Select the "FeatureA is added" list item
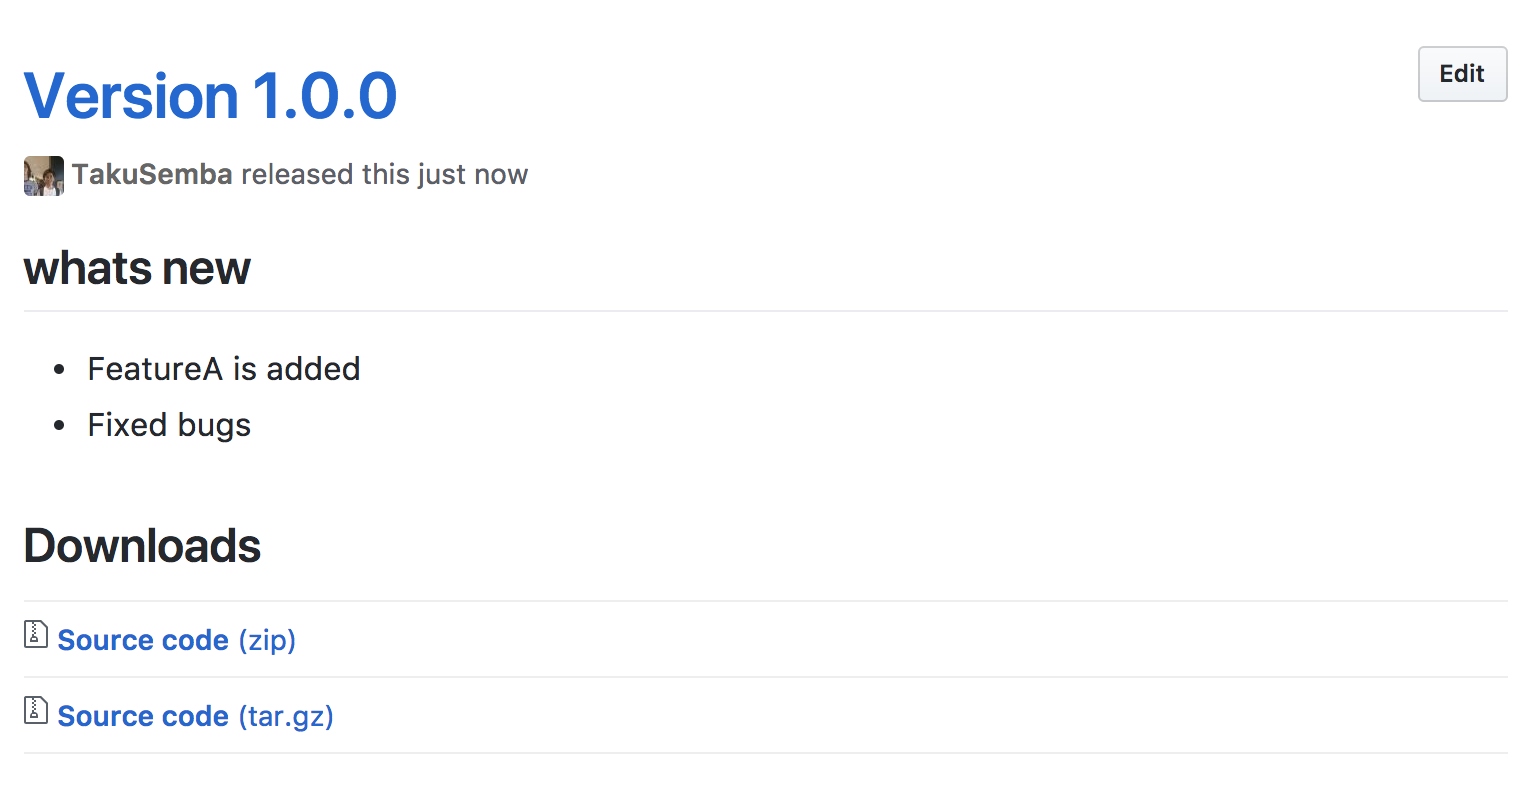This screenshot has width=1538, height=794. tap(224, 369)
